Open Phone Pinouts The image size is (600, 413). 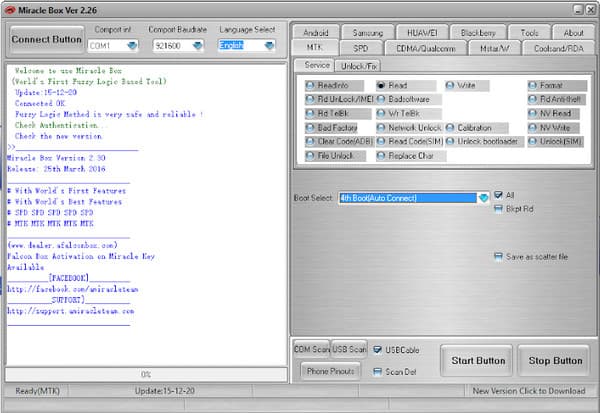[x=330, y=371]
